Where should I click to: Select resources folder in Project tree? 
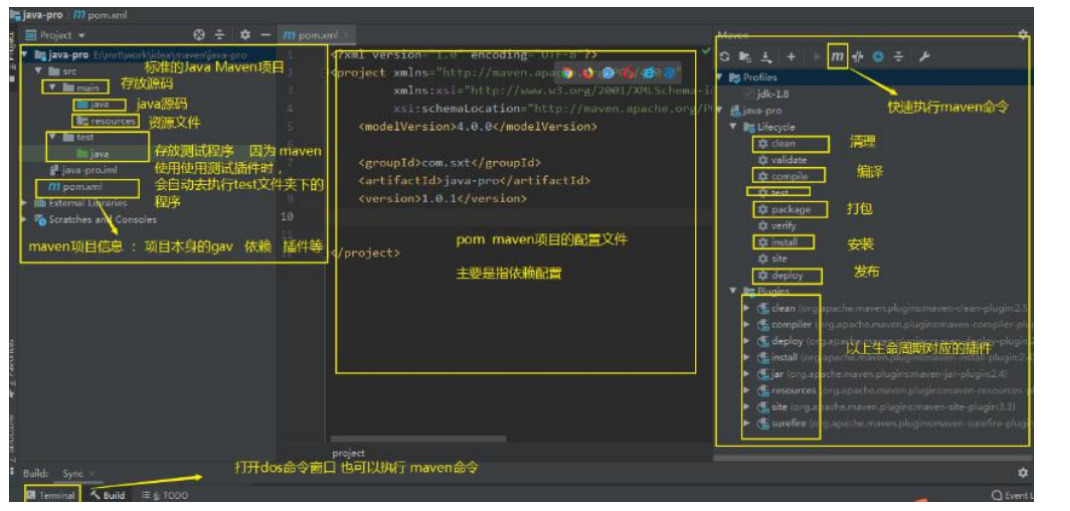[106, 121]
